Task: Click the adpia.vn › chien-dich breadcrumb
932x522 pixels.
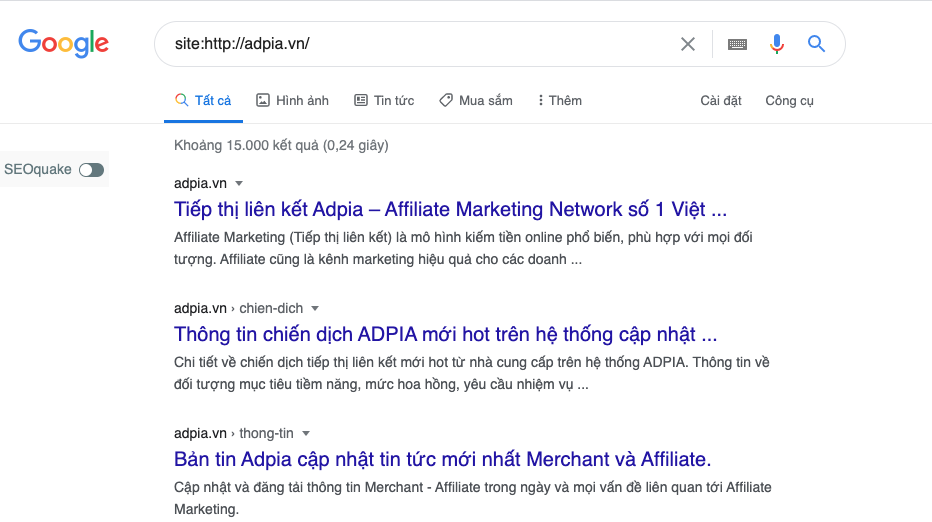Action: (x=238, y=308)
